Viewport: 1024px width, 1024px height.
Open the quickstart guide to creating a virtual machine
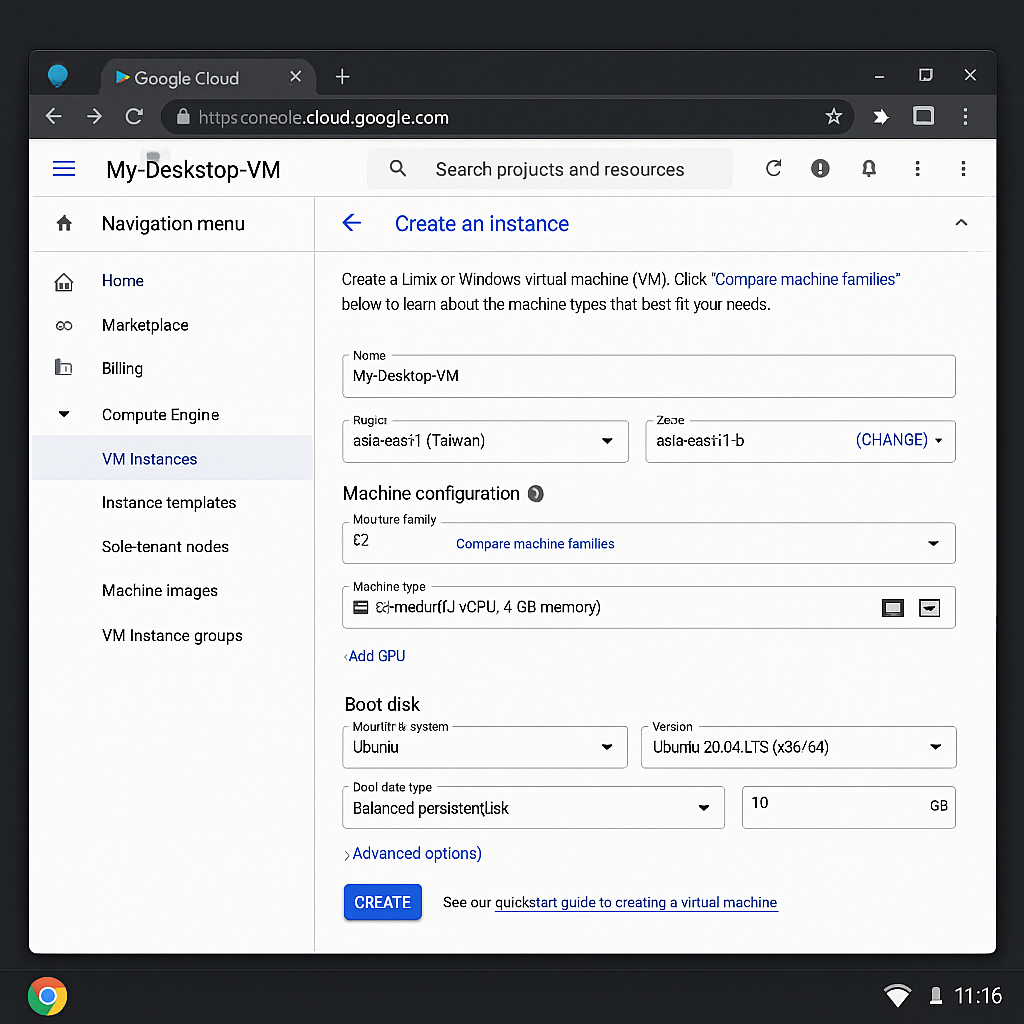(x=636, y=903)
